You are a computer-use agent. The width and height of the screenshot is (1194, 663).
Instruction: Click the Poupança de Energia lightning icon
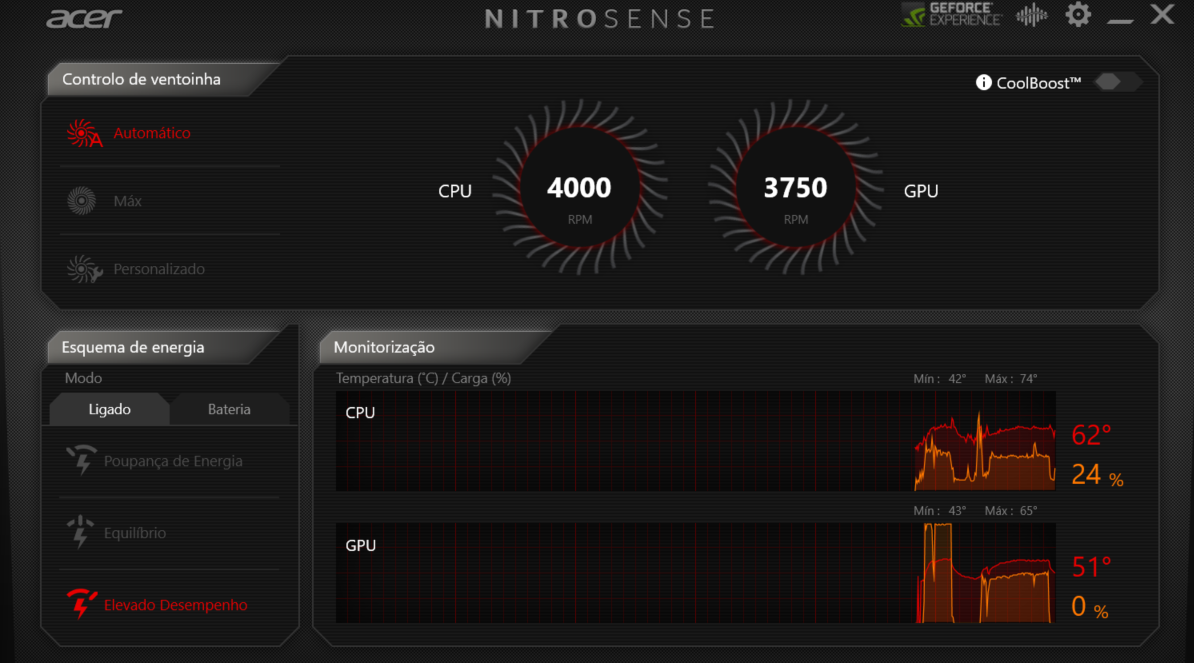82,460
